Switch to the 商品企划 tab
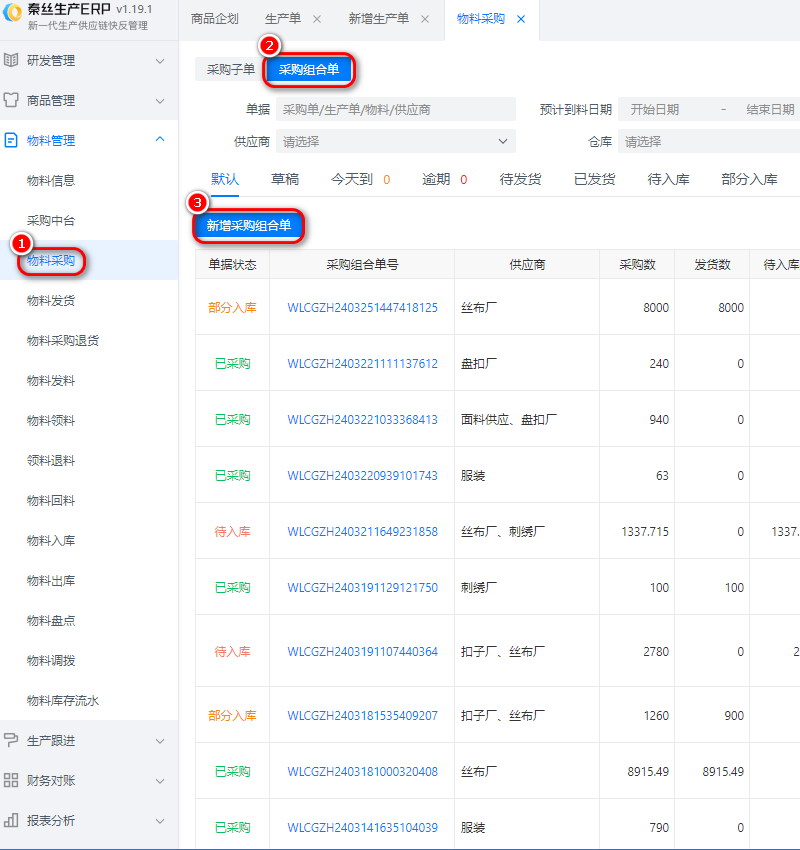This screenshot has width=800, height=850. tap(215, 19)
